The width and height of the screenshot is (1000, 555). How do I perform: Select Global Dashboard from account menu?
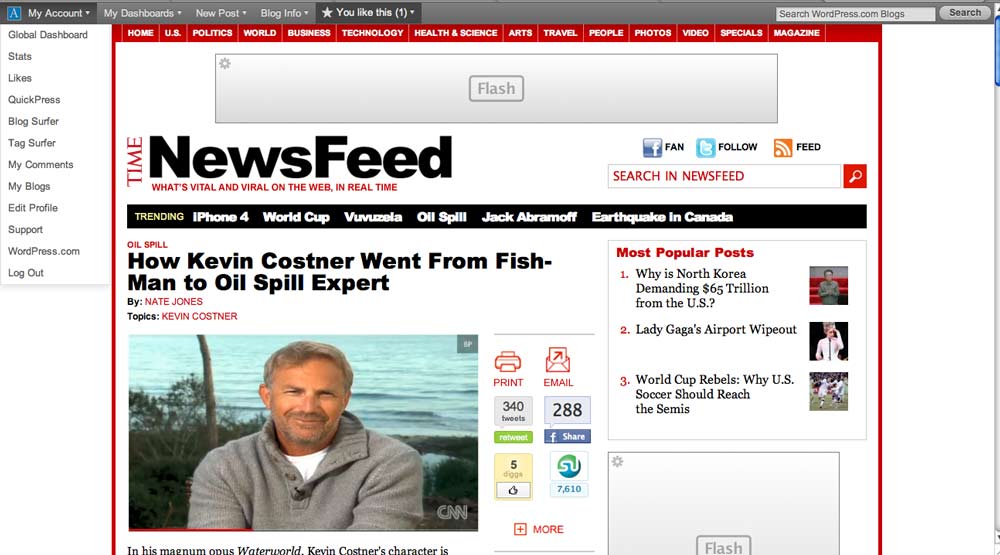(48, 34)
